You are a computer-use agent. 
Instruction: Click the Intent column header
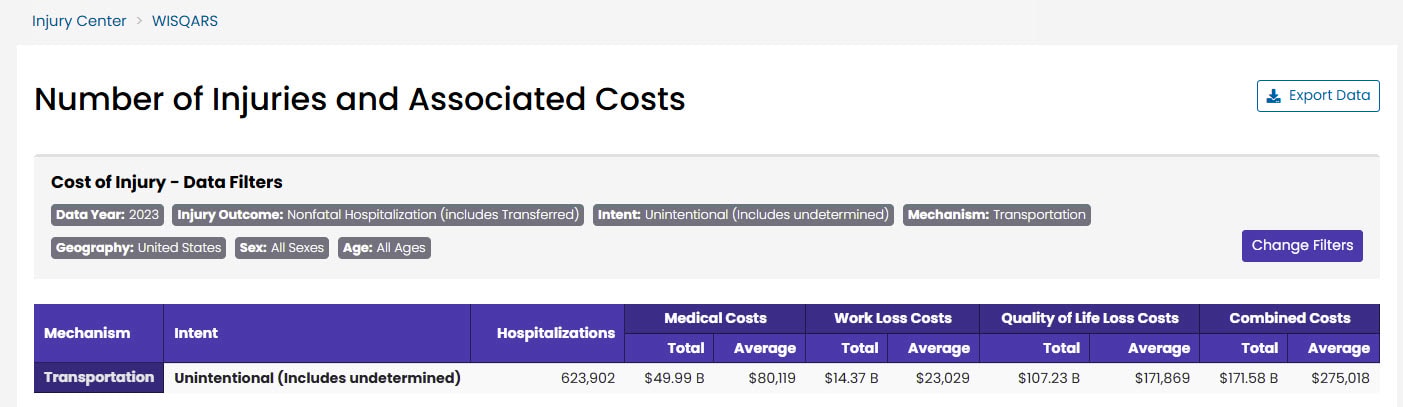pos(196,333)
